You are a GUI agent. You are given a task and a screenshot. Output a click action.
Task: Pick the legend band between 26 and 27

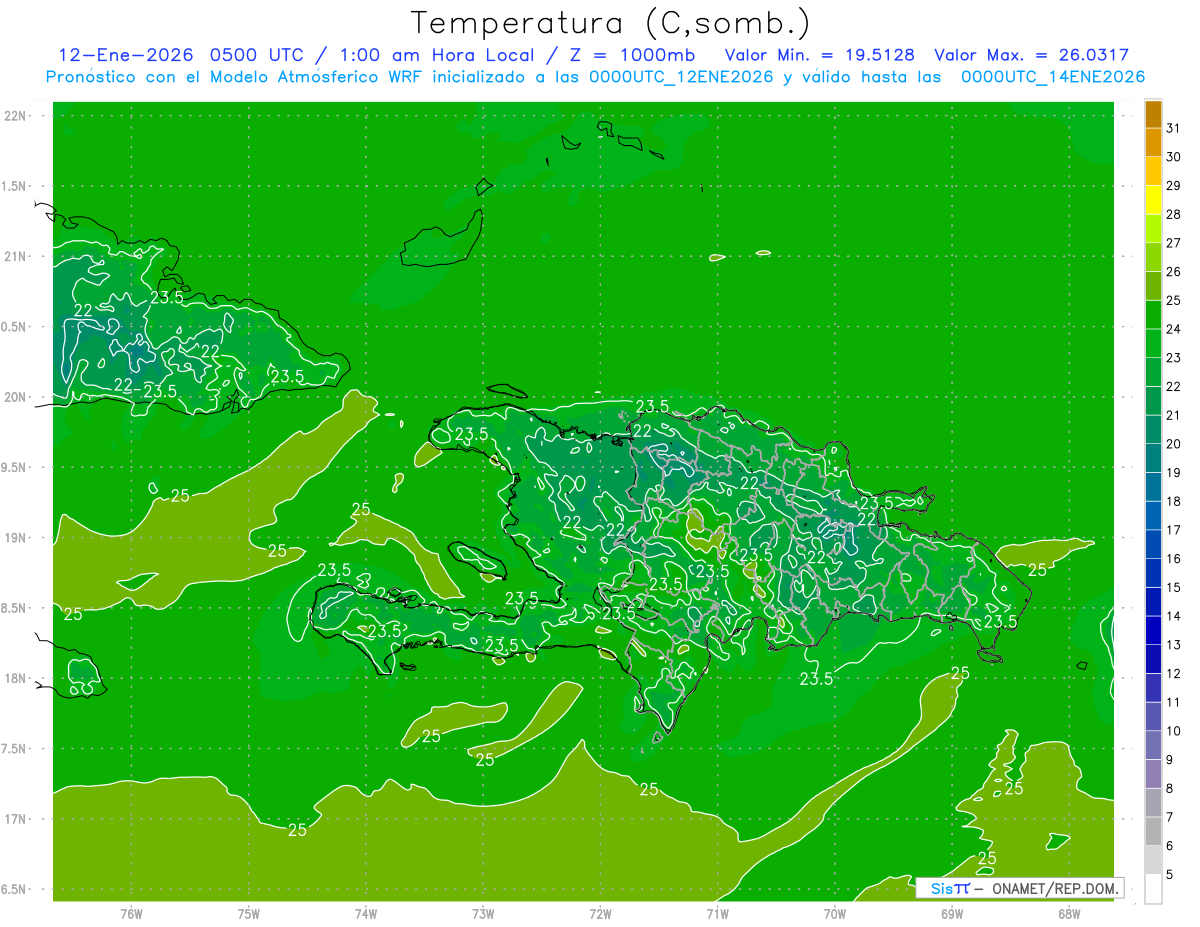[x=1153, y=257]
